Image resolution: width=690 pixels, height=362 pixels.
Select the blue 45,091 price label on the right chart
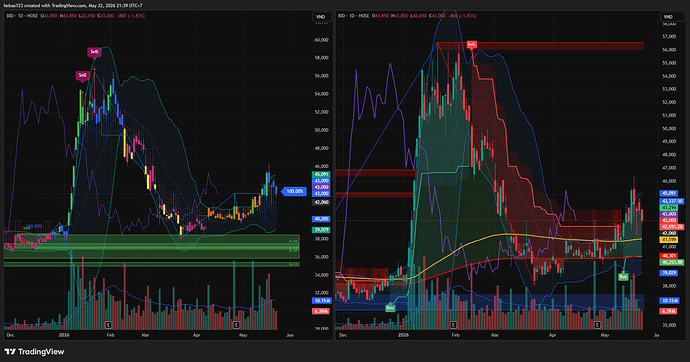669,193
